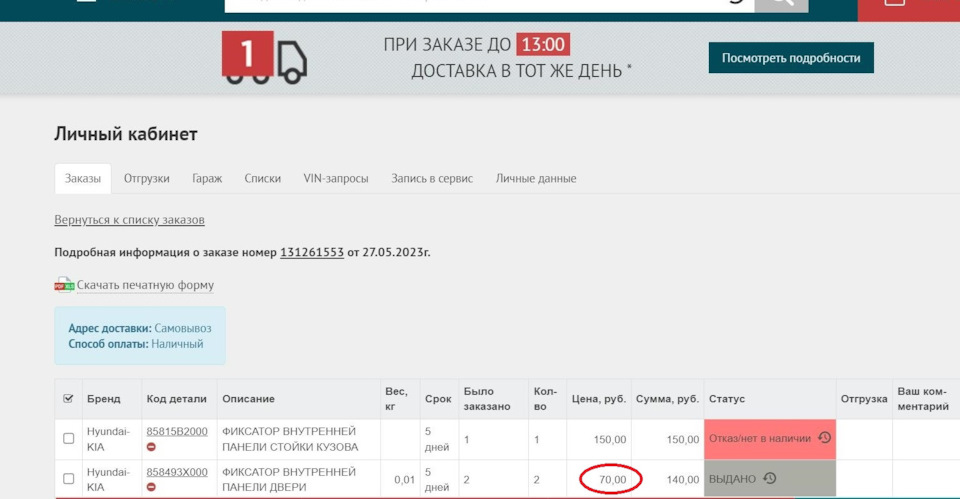The width and height of the screenshot is (960, 499).
Task: Open part code 85815B2000 link
Action: [x=177, y=431]
